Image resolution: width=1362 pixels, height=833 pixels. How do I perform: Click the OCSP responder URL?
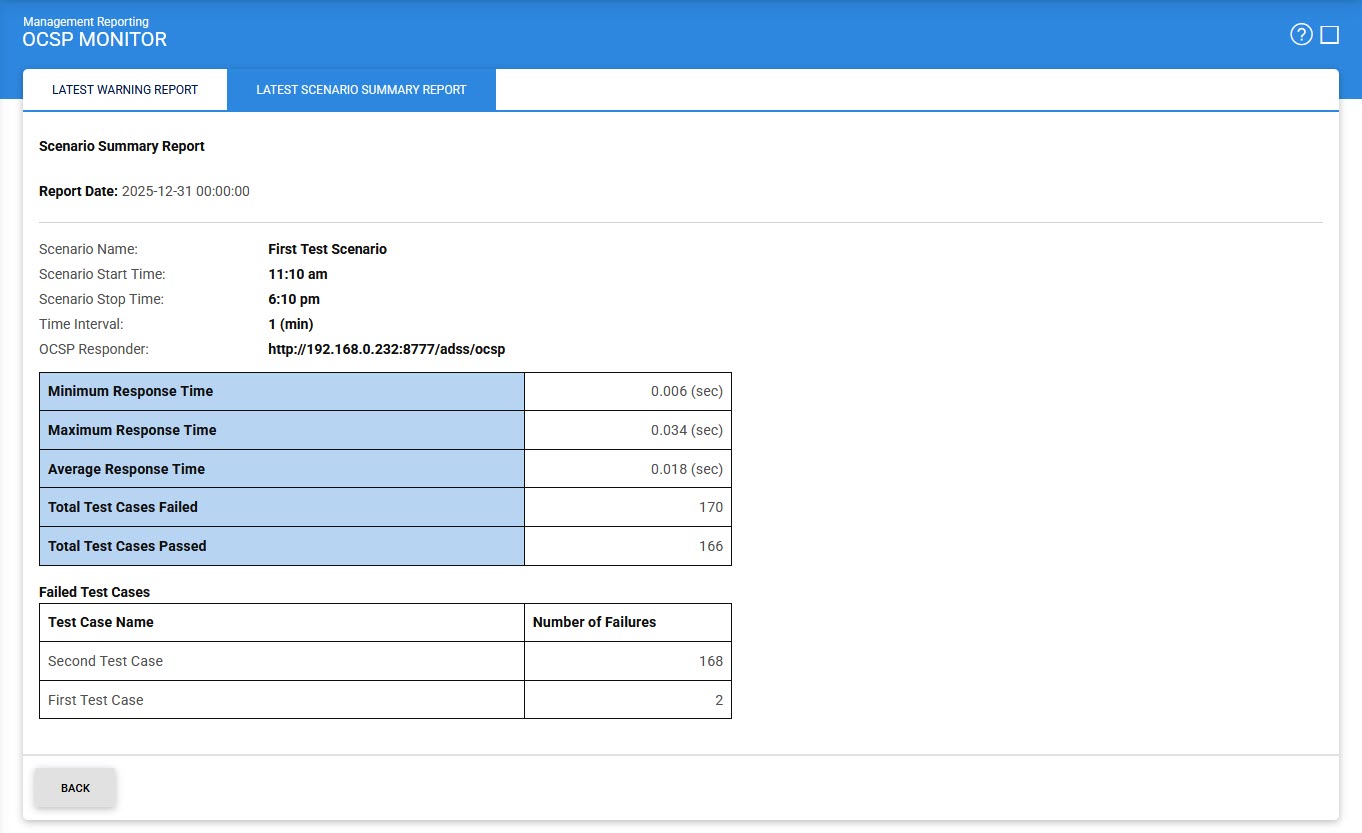coord(387,349)
